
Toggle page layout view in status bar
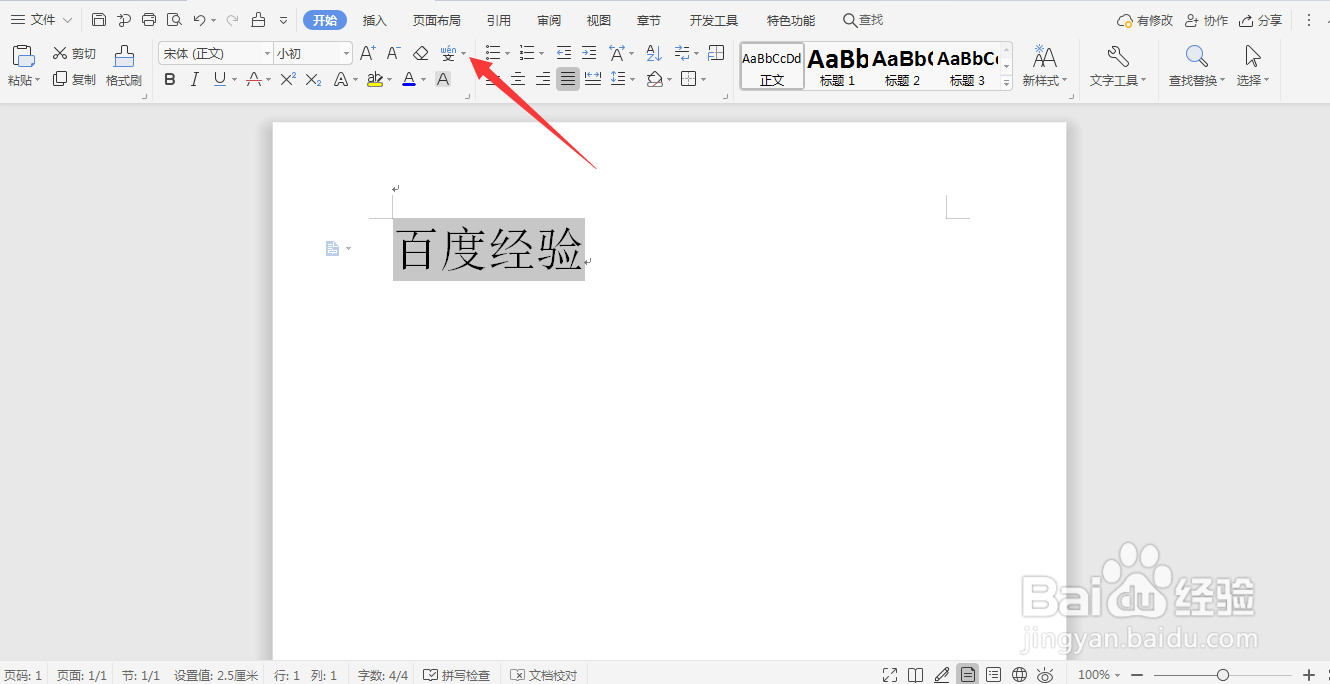coord(967,675)
